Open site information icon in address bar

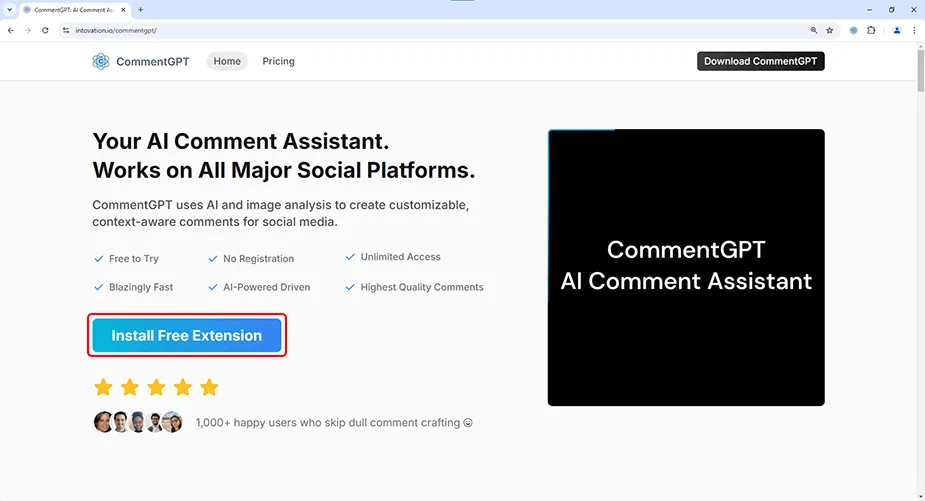click(x=65, y=30)
